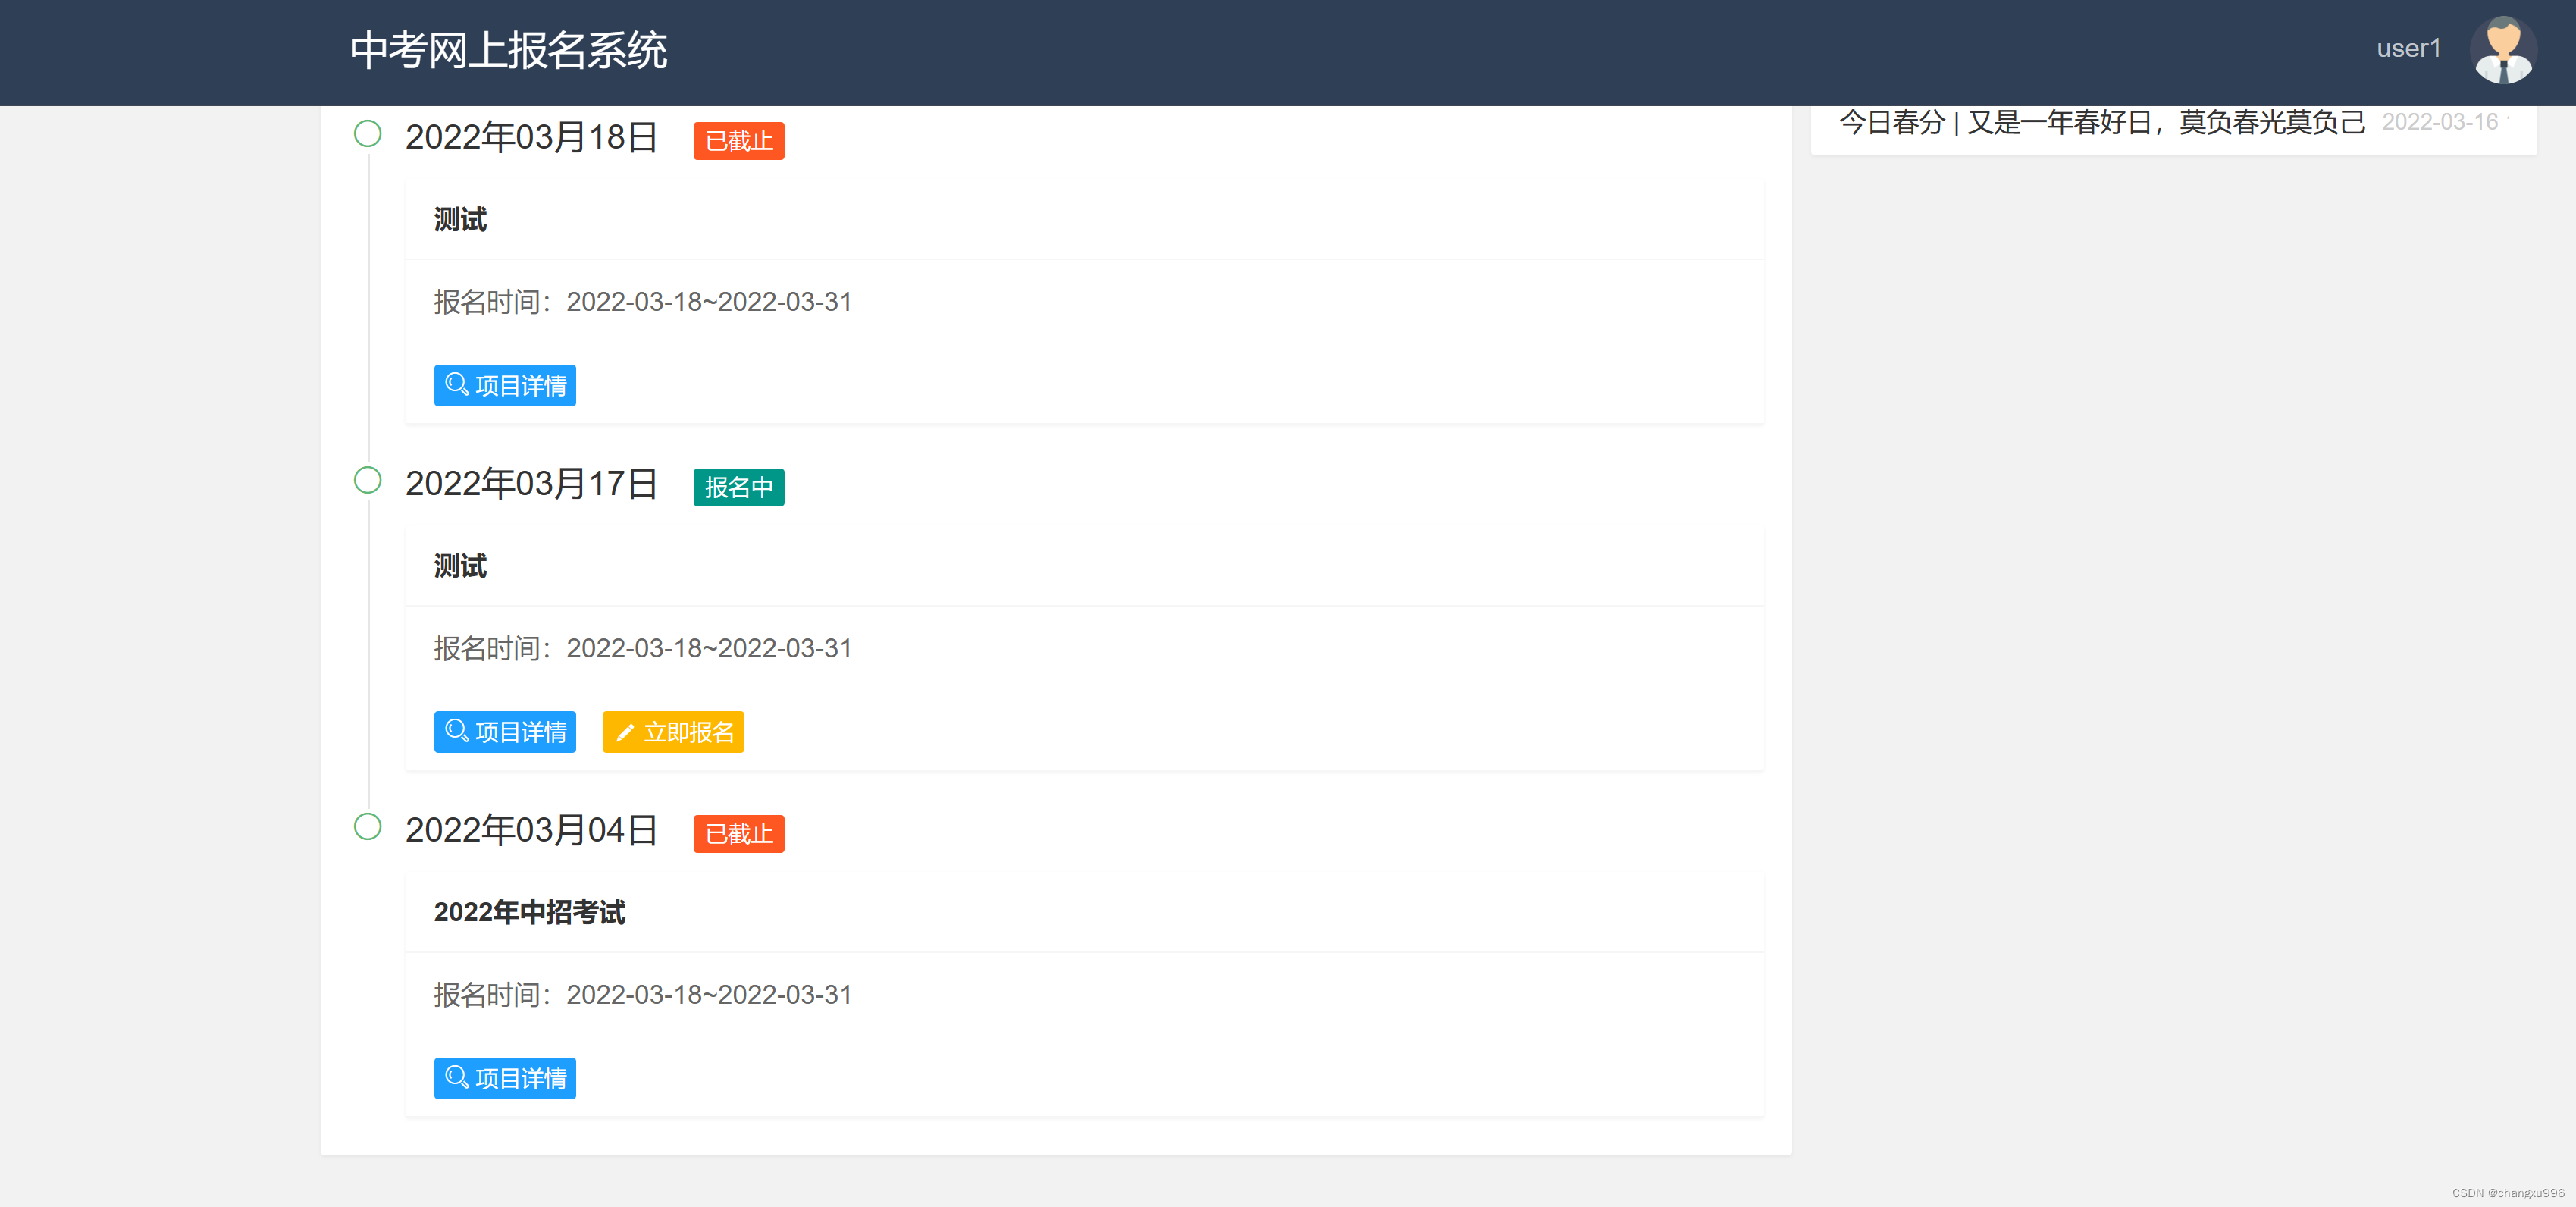
Task: Click 项目详情 for 2022年中招考试
Action: pos(505,1078)
